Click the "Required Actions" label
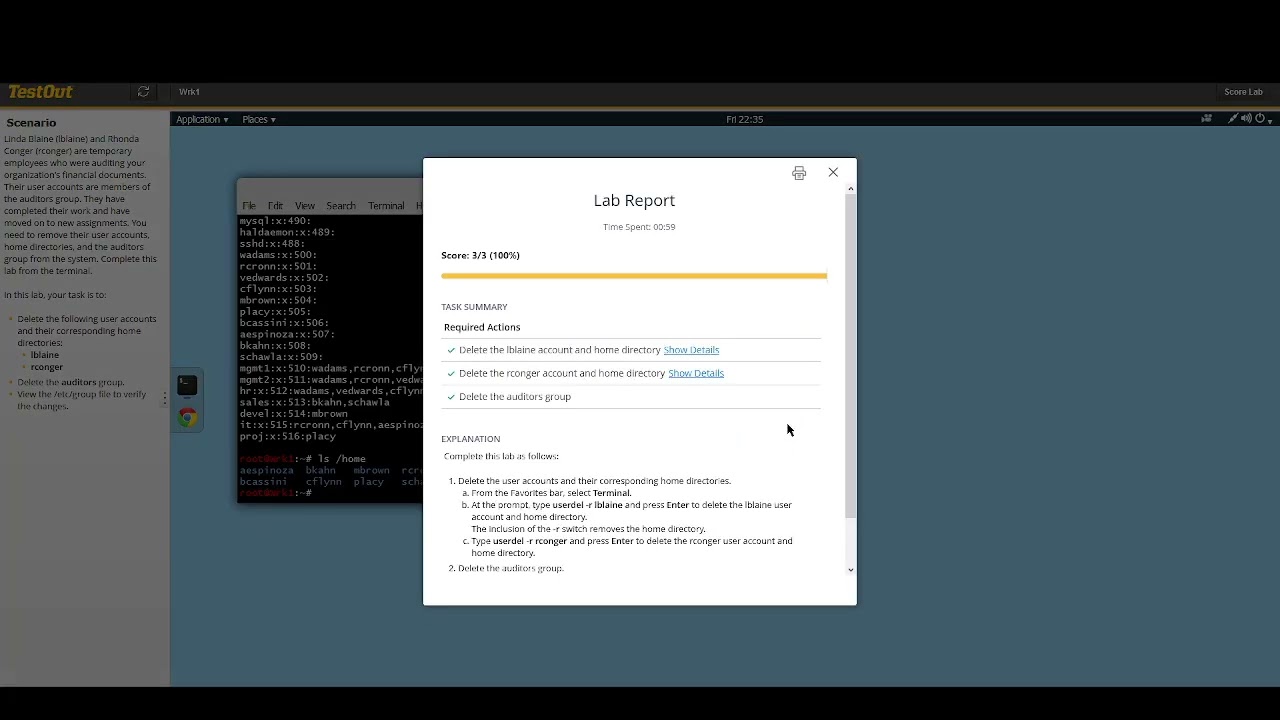The width and height of the screenshot is (1280, 720). pyautogui.click(x=482, y=327)
